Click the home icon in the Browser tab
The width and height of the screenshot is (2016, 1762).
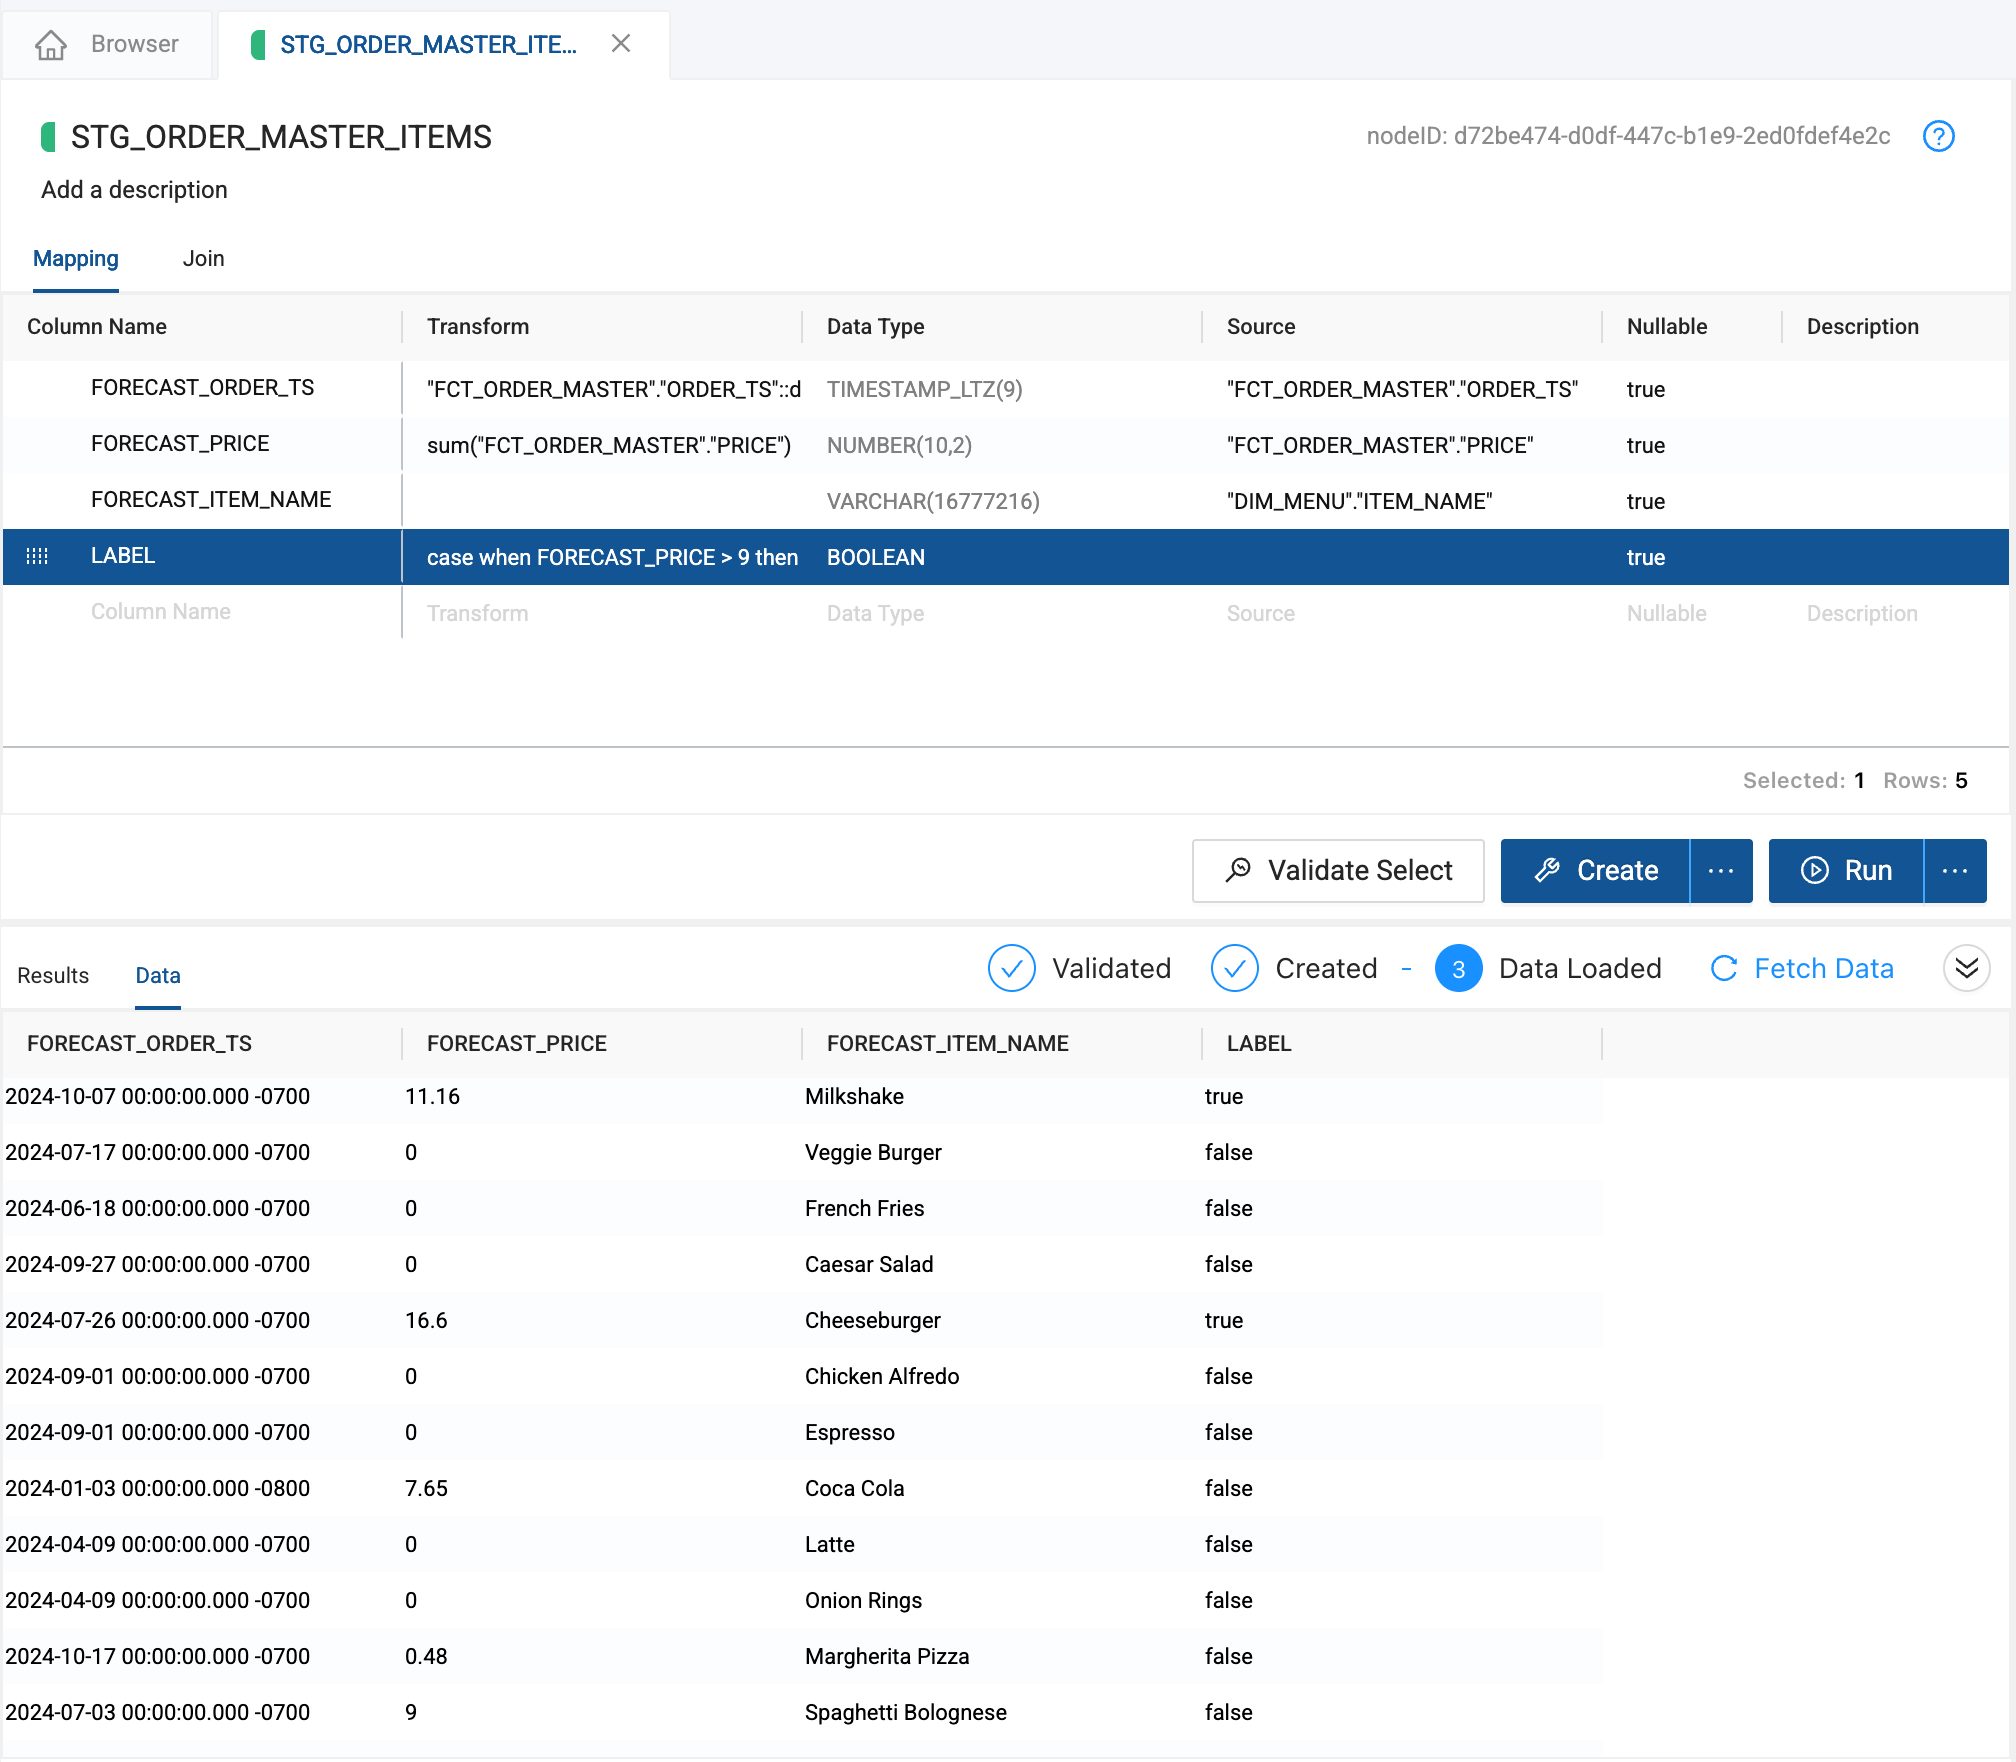coord(51,45)
